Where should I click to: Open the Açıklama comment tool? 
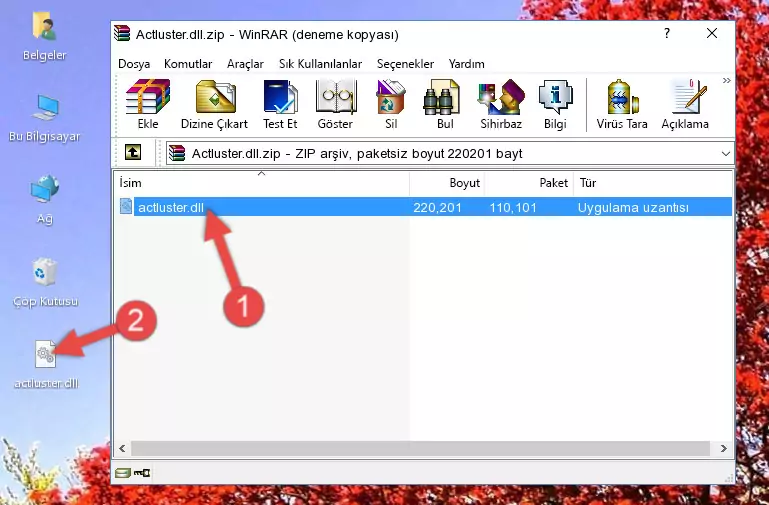[685, 104]
